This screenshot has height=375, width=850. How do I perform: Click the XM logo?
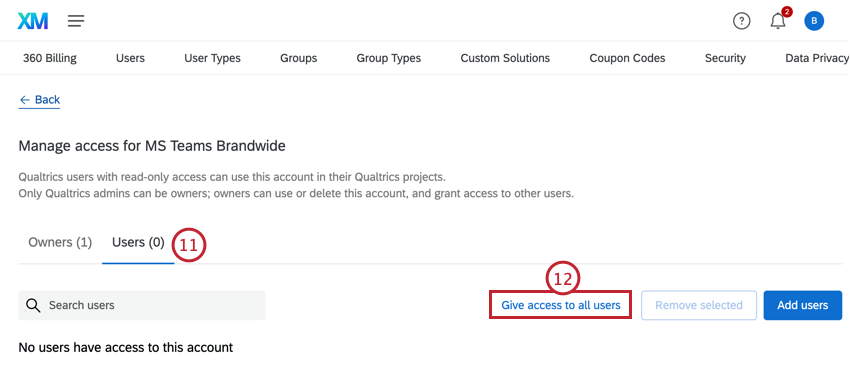tap(33, 21)
